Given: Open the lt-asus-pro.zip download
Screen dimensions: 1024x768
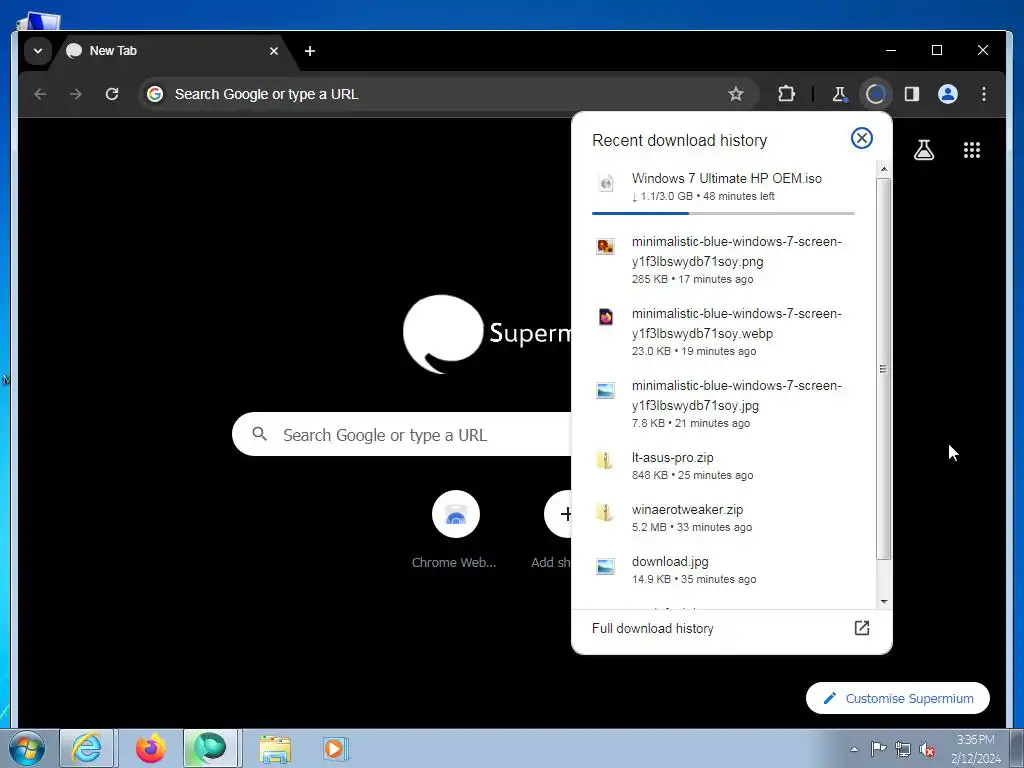Looking at the screenshot, I should pos(723,465).
